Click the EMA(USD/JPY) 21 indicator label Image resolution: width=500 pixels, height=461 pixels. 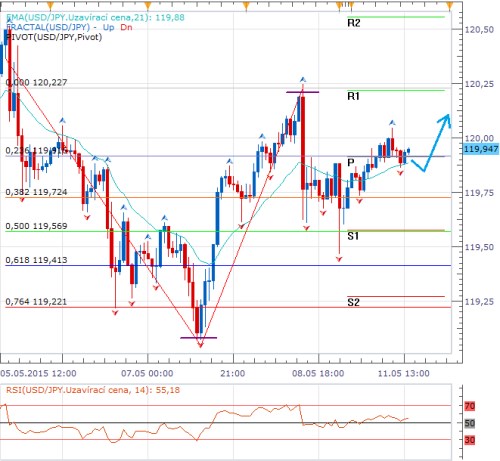coord(95,17)
